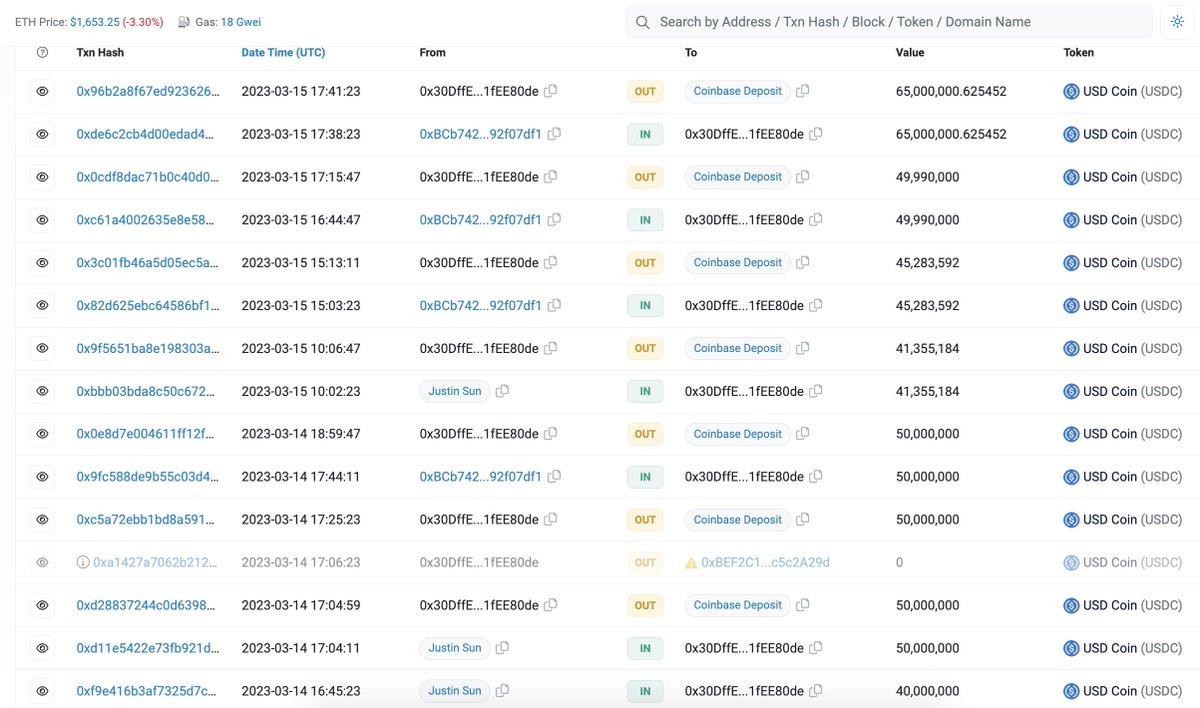
Task: Copy To address in 17:38:23 row
Action: pyautogui.click(x=816, y=134)
